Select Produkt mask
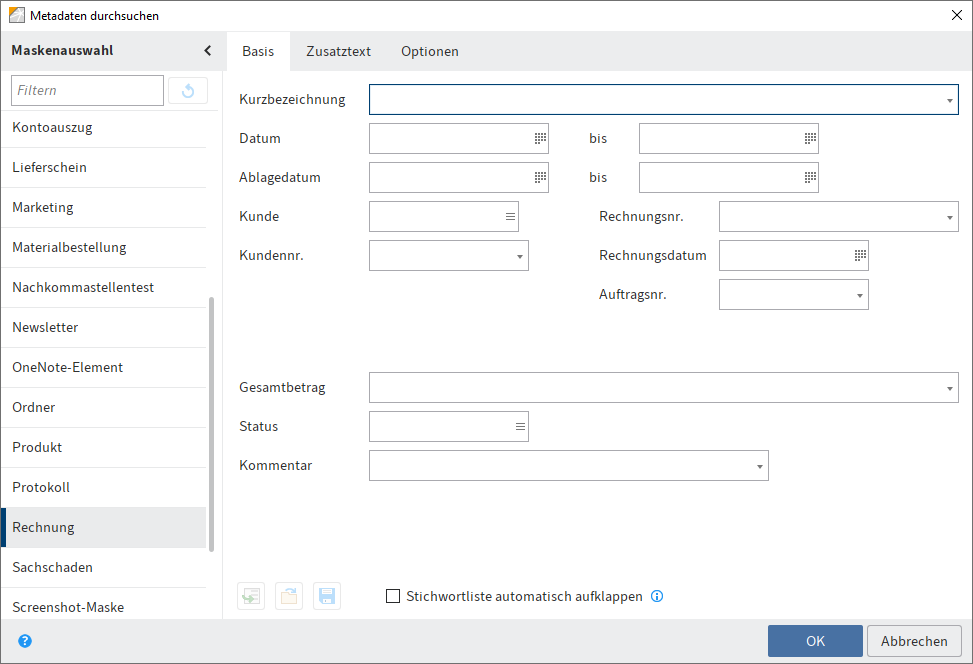Image resolution: width=973 pixels, height=664 pixels. [104, 447]
